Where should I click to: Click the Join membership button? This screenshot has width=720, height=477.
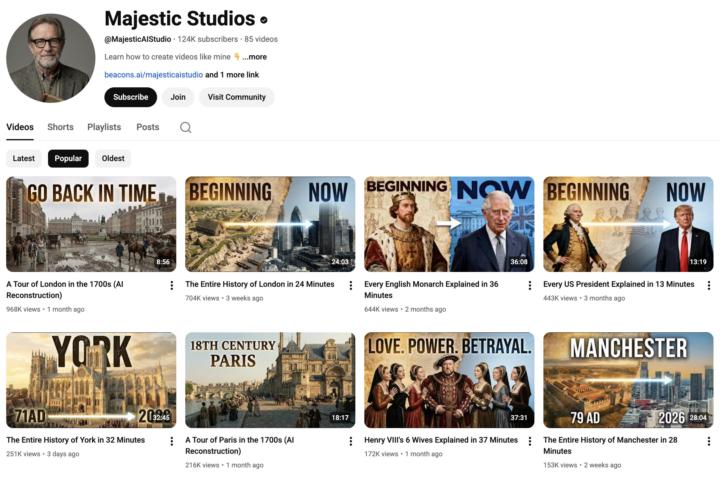tap(178, 97)
